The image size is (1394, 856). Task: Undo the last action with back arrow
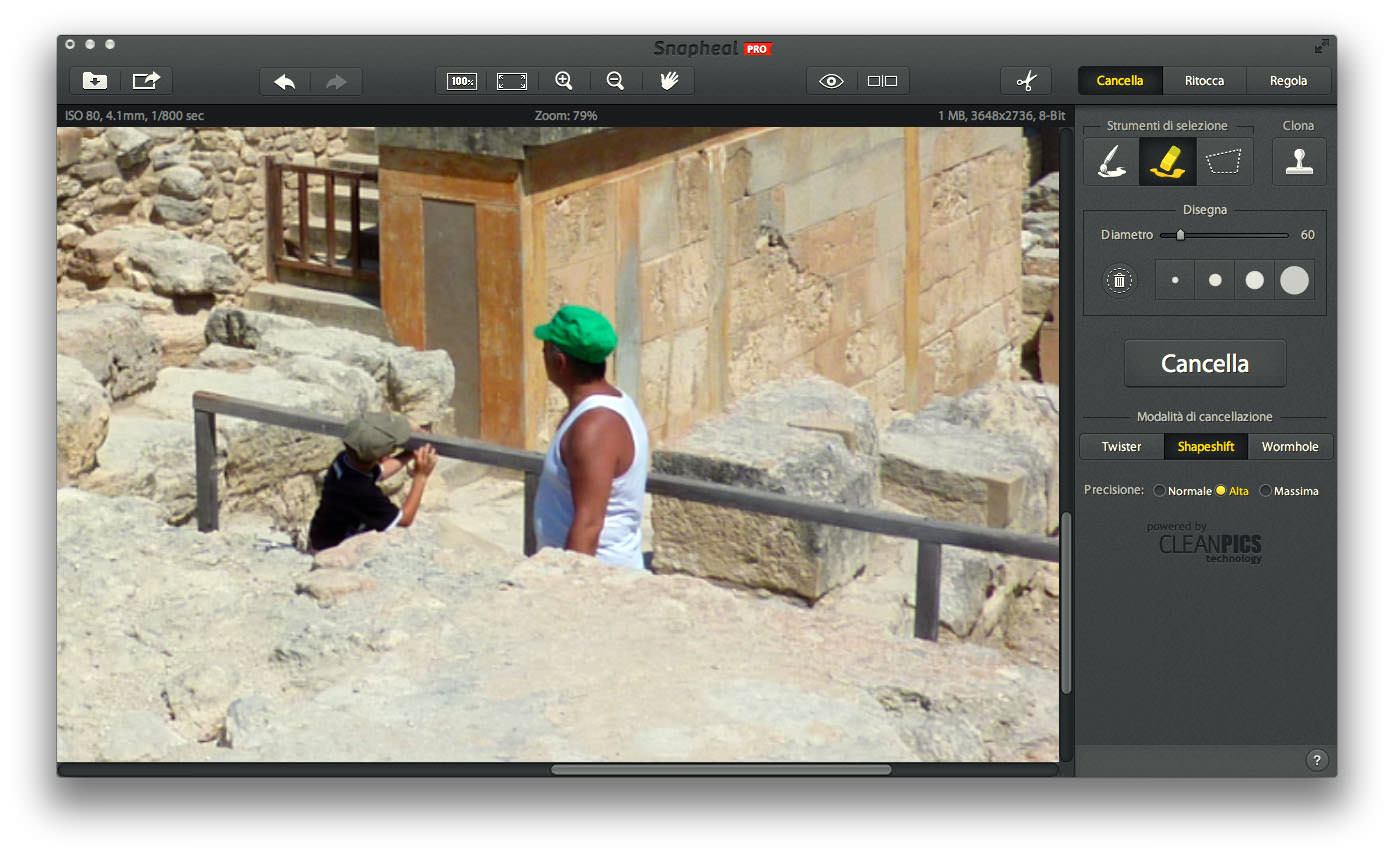point(285,81)
